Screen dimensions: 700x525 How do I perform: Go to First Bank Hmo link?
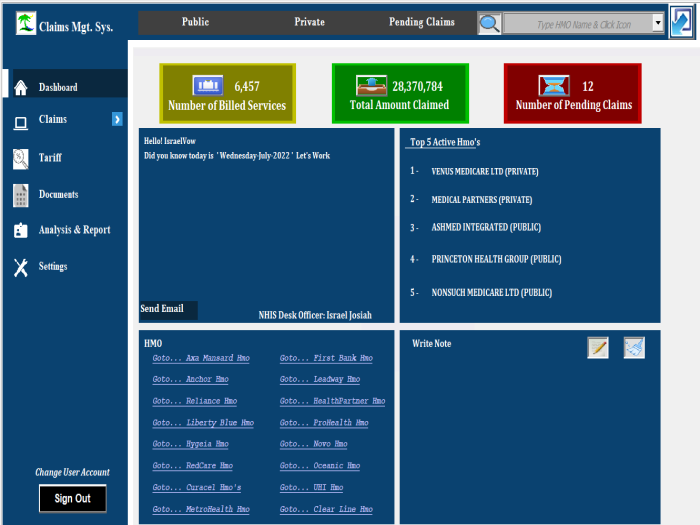coord(326,358)
